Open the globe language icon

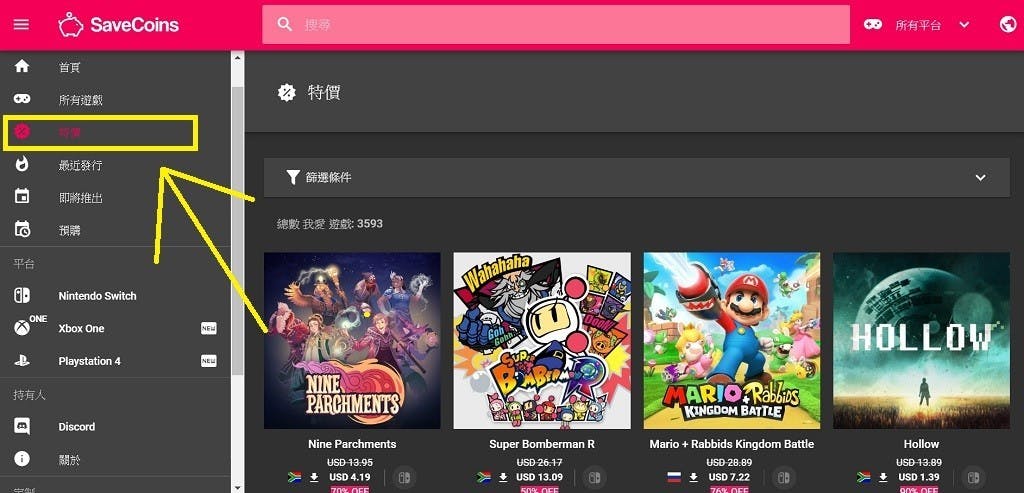[x=1008, y=25]
